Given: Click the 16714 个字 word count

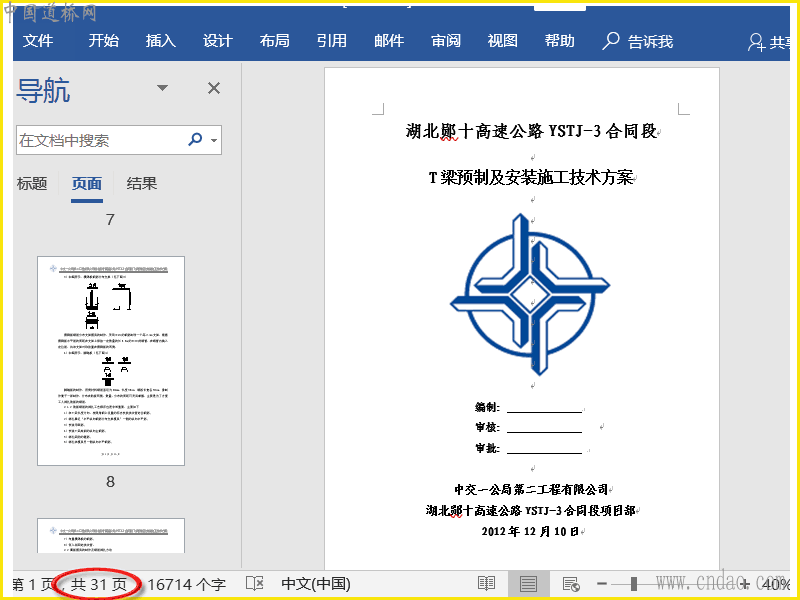Looking at the screenshot, I should 186,584.
